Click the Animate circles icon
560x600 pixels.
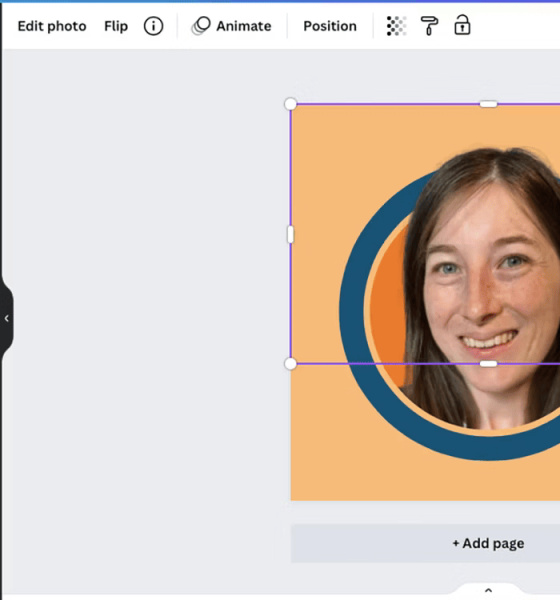click(201, 26)
